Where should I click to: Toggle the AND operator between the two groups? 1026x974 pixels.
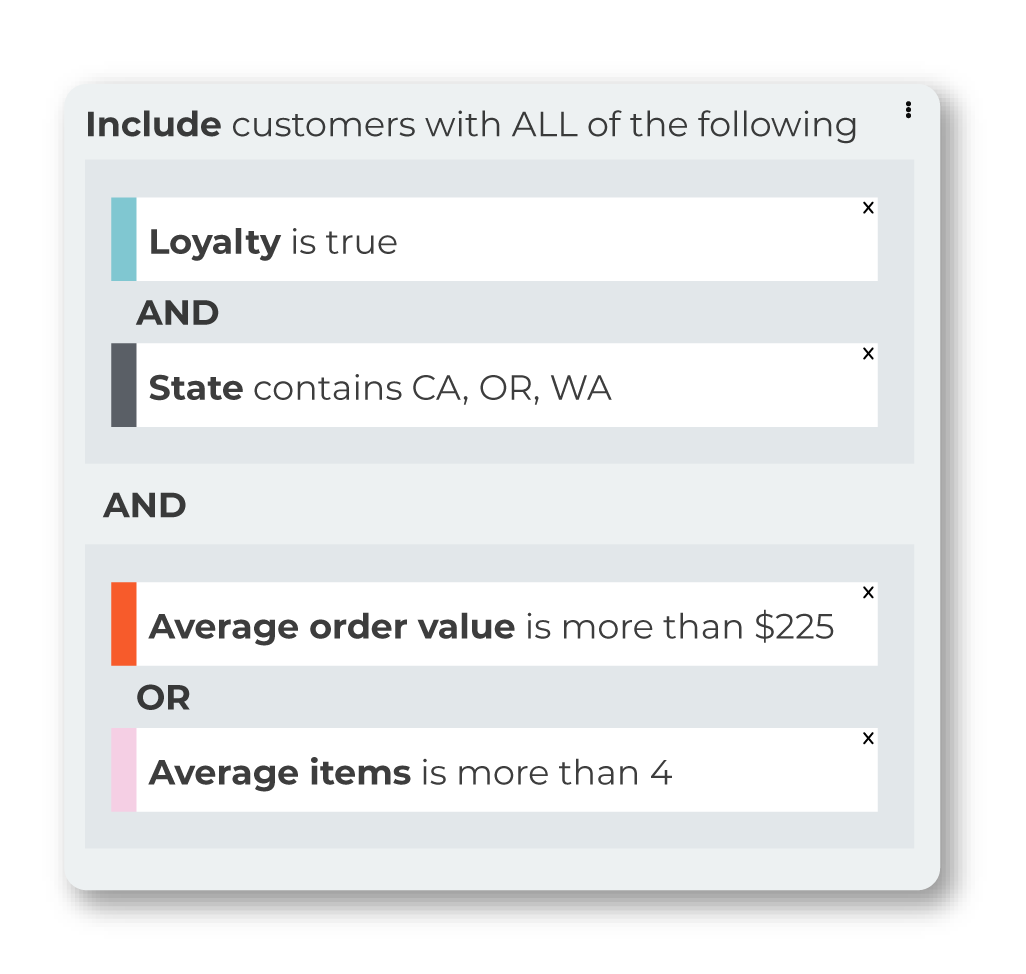pos(145,506)
